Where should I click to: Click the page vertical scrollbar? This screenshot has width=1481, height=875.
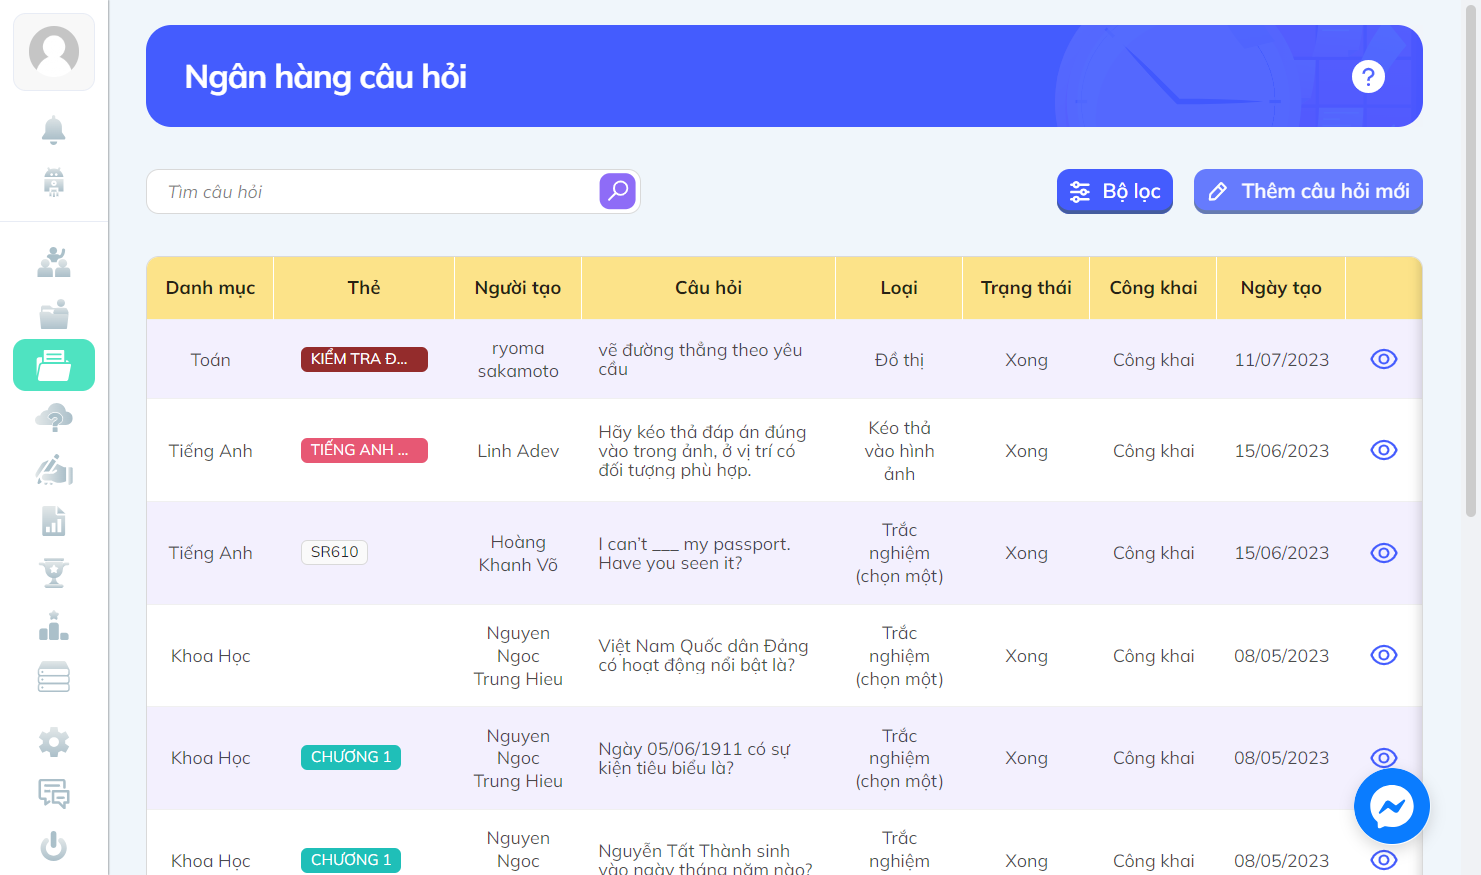tap(1471, 260)
